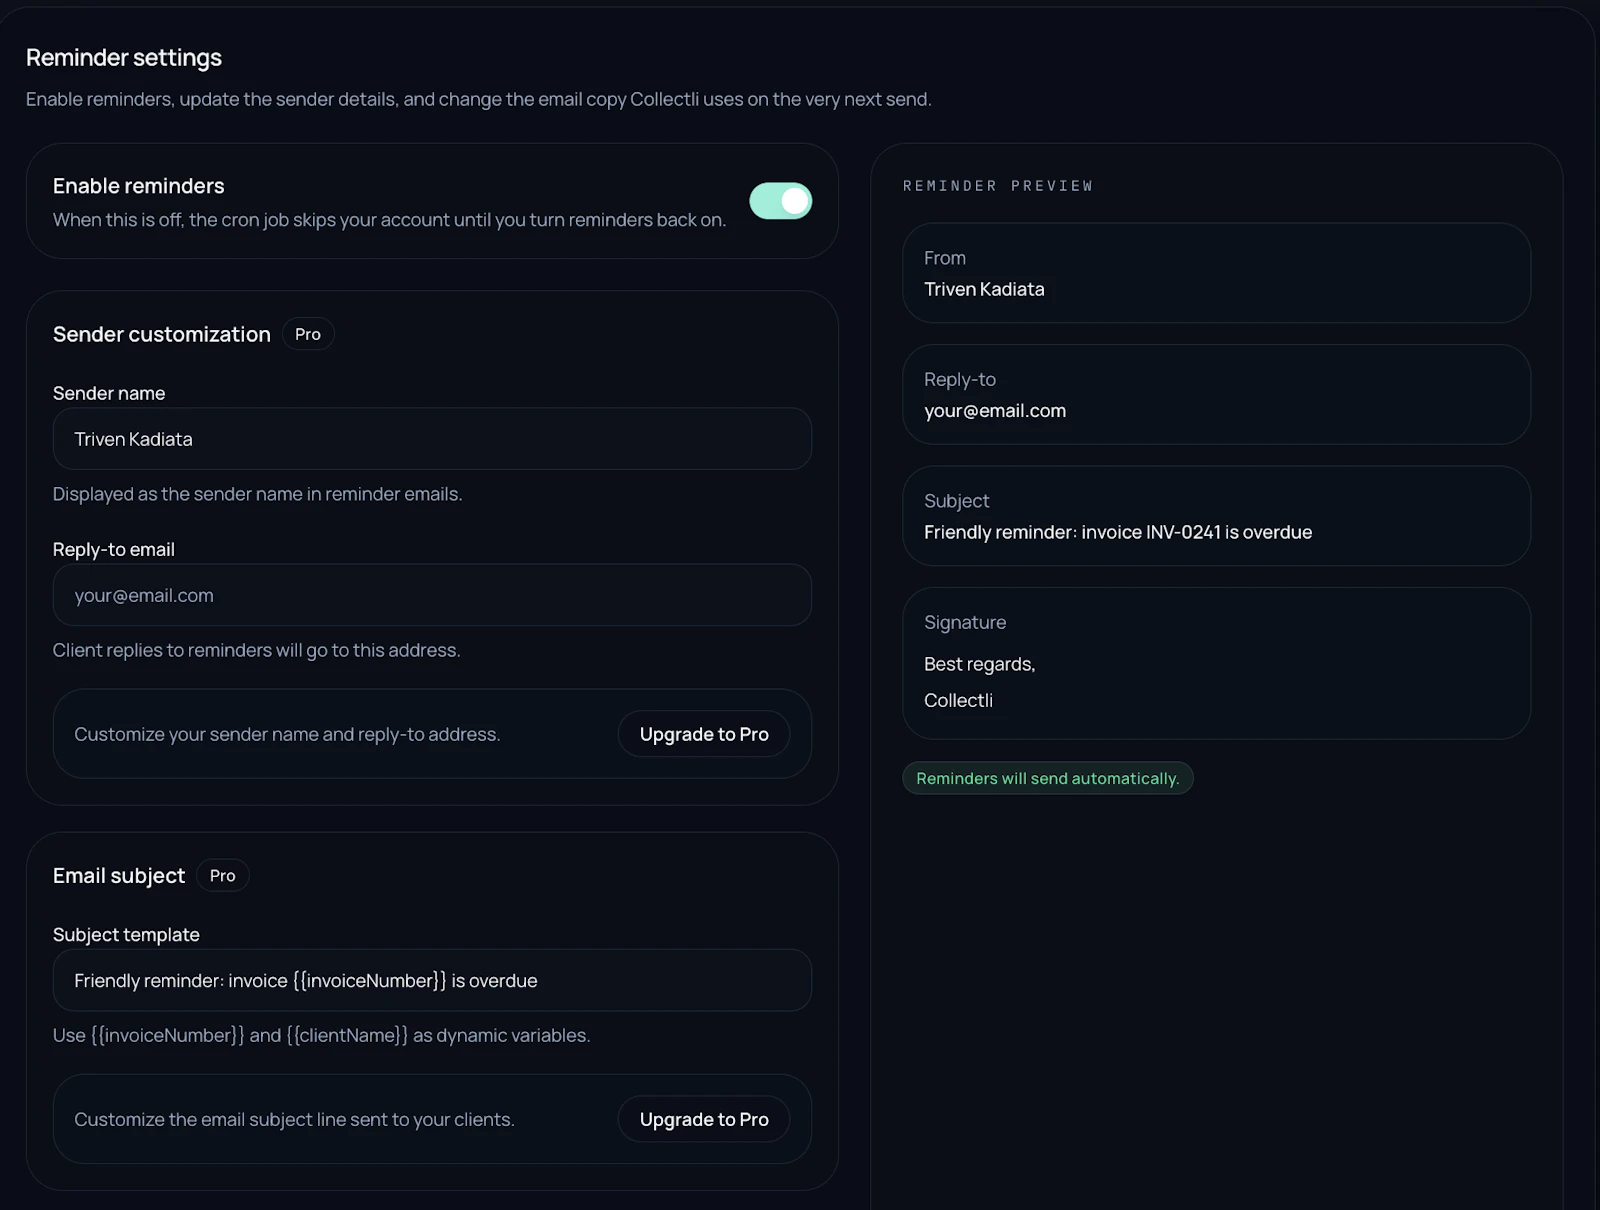
Task: Click the REMINDER PREVIEW panel header
Action: (x=998, y=185)
